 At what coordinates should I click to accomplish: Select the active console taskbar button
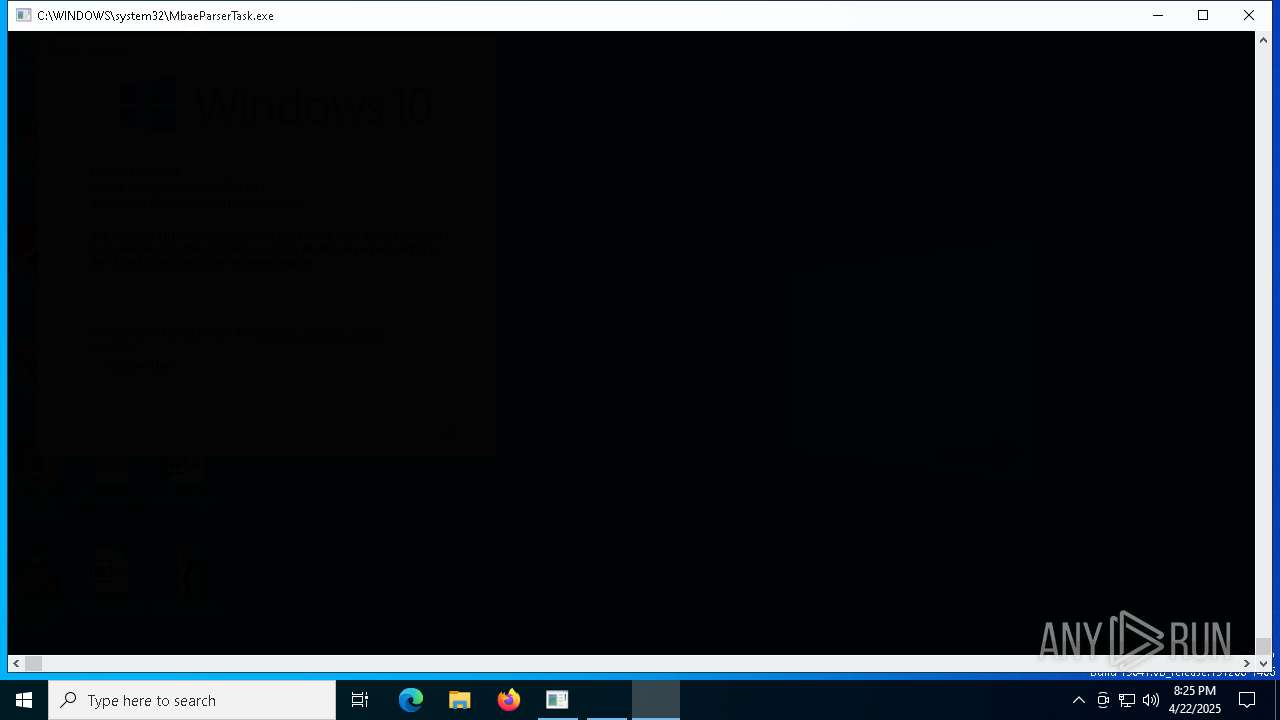[656, 700]
